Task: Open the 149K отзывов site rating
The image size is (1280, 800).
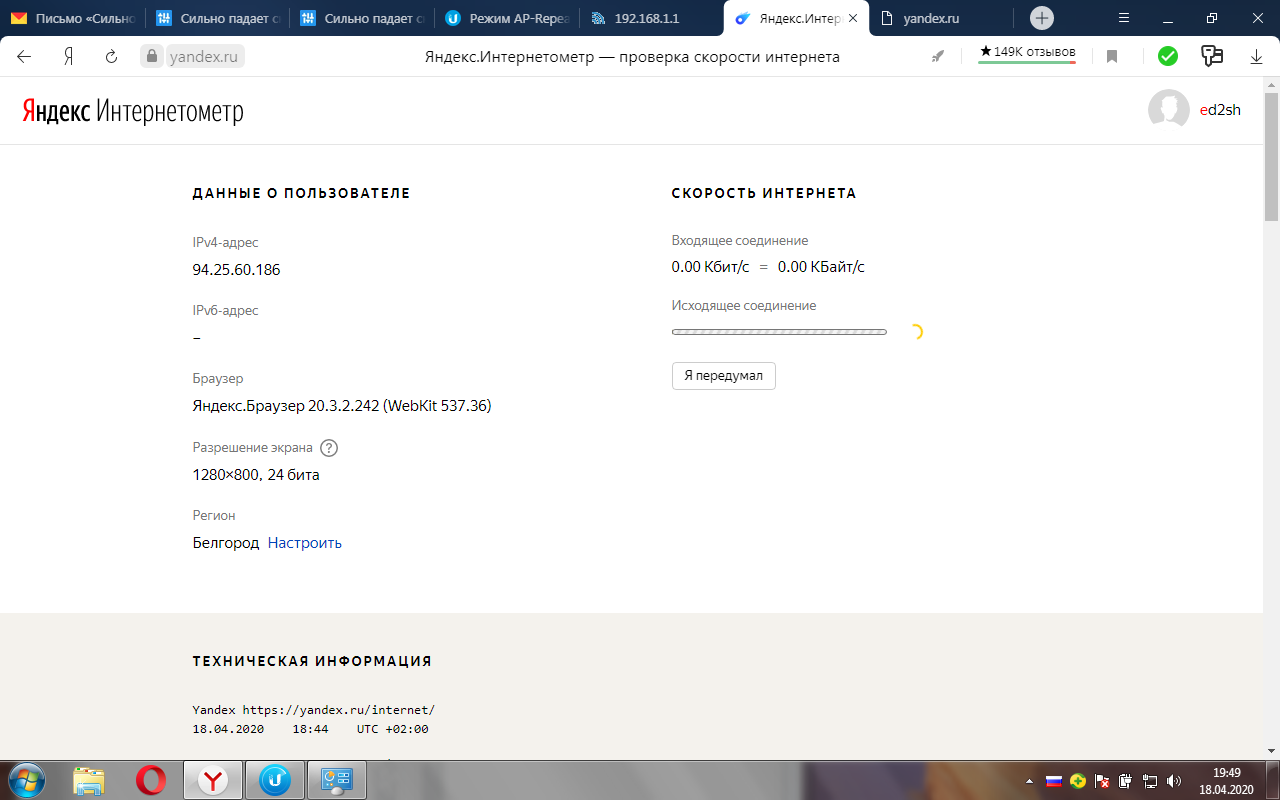Action: (1027, 52)
